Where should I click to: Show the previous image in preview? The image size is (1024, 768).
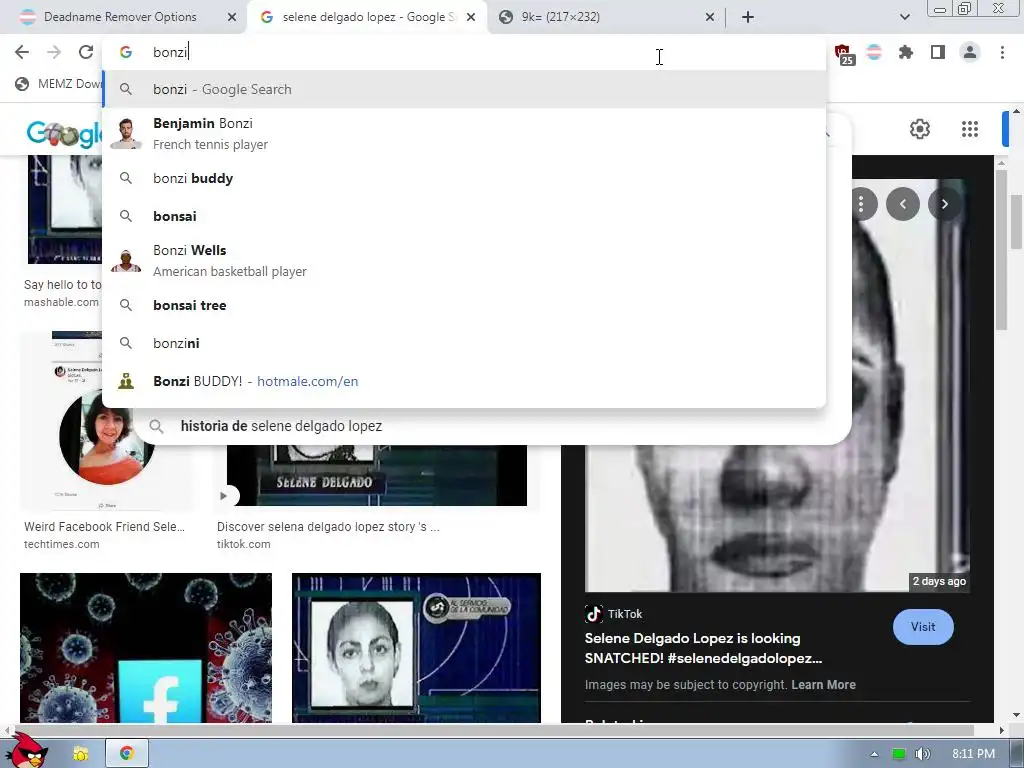click(903, 204)
